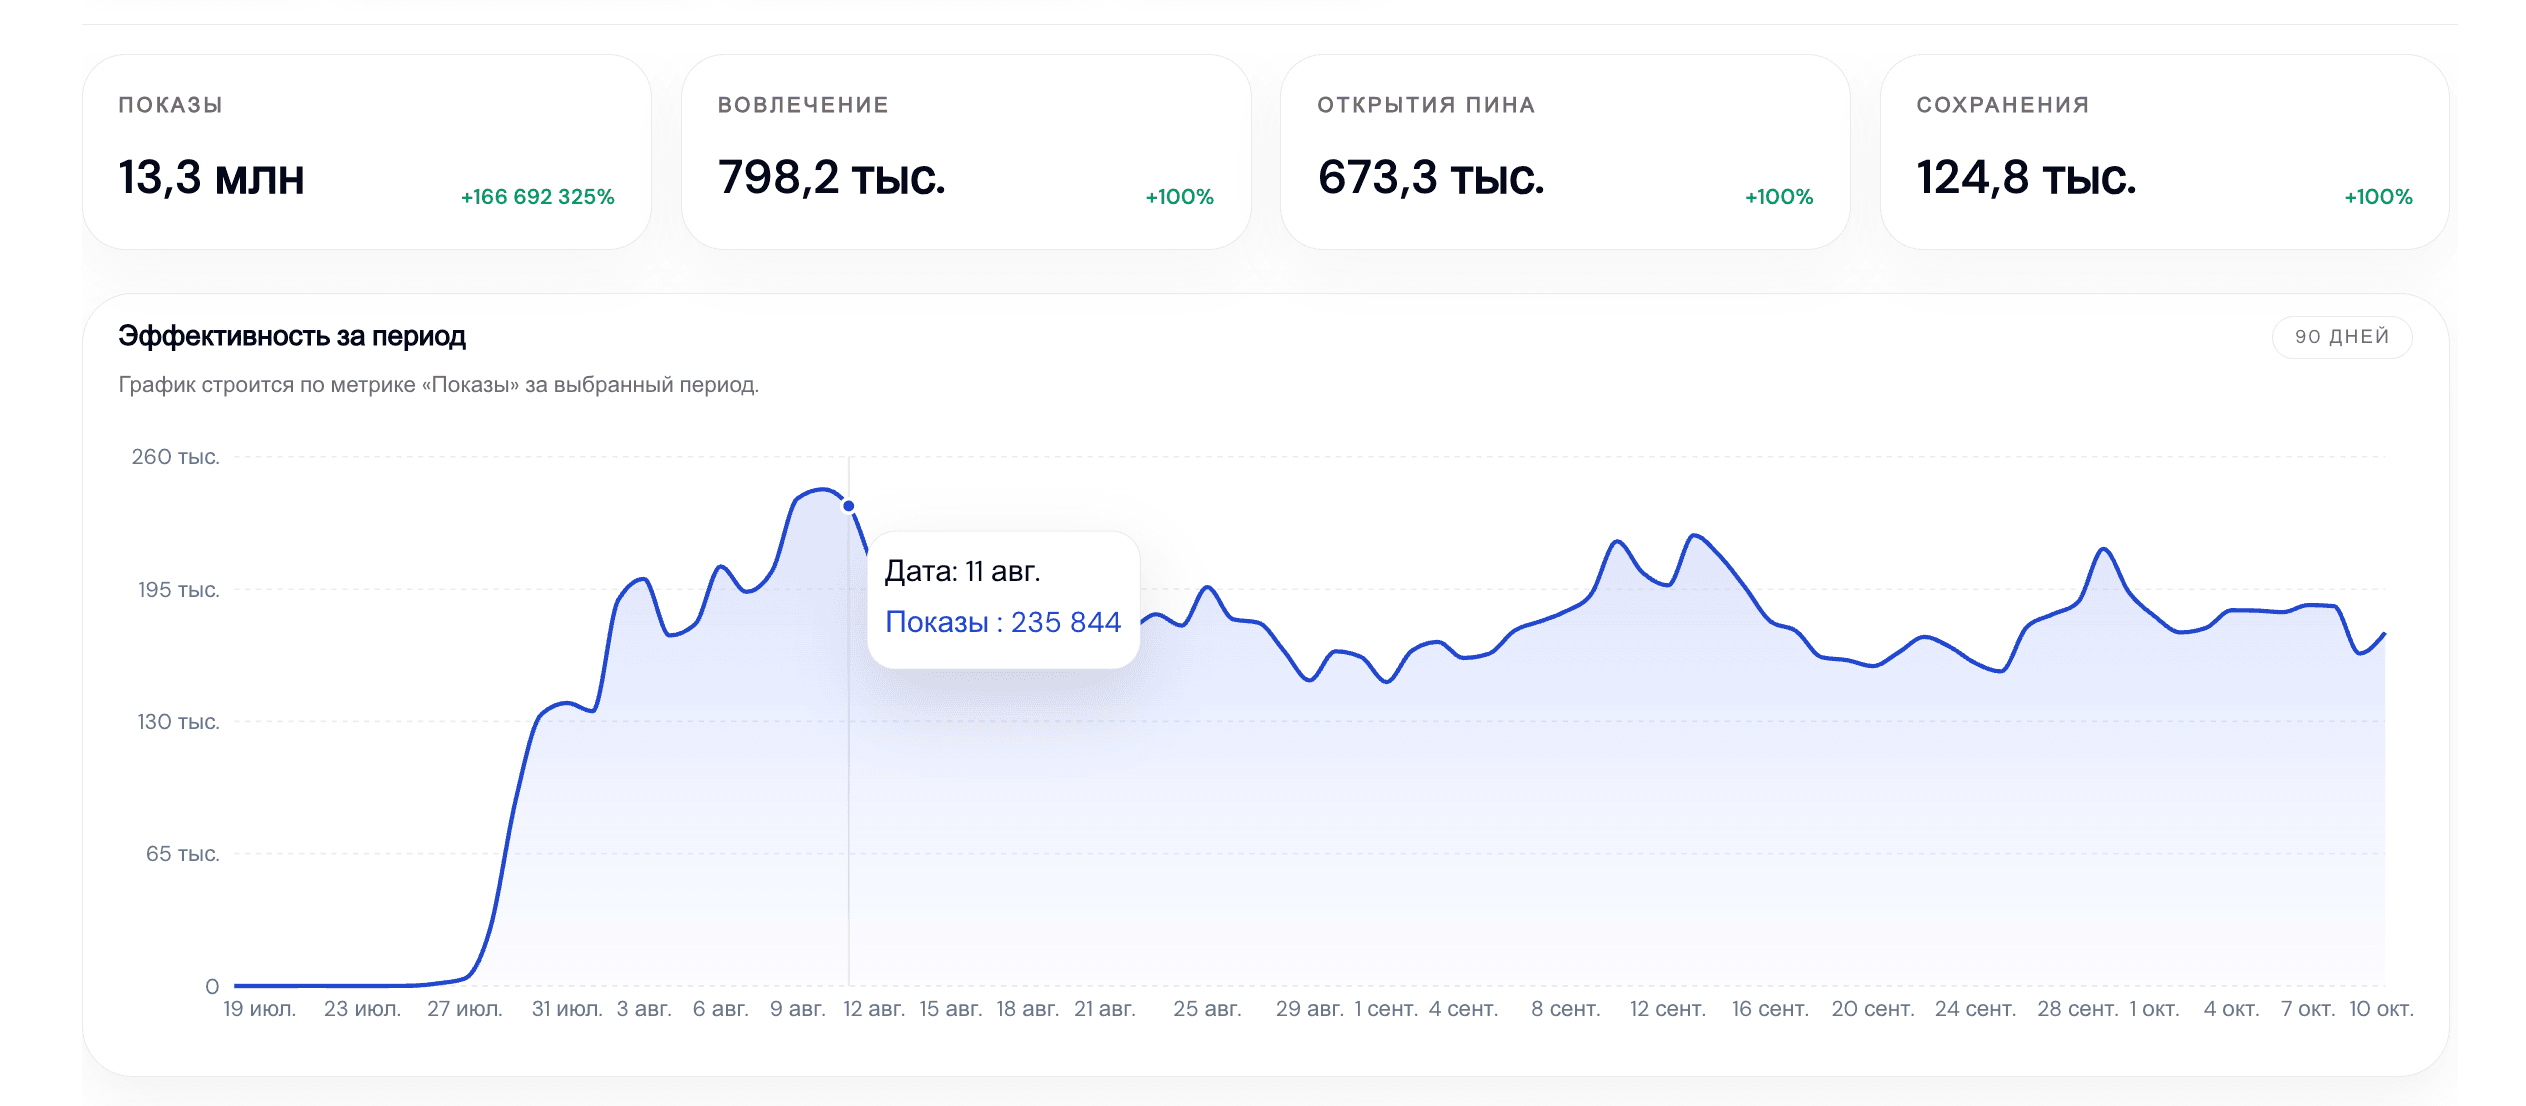Select the Сохранения metric card
This screenshot has width=2526, height=1106.
pyautogui.click(x=2164, y=152)
